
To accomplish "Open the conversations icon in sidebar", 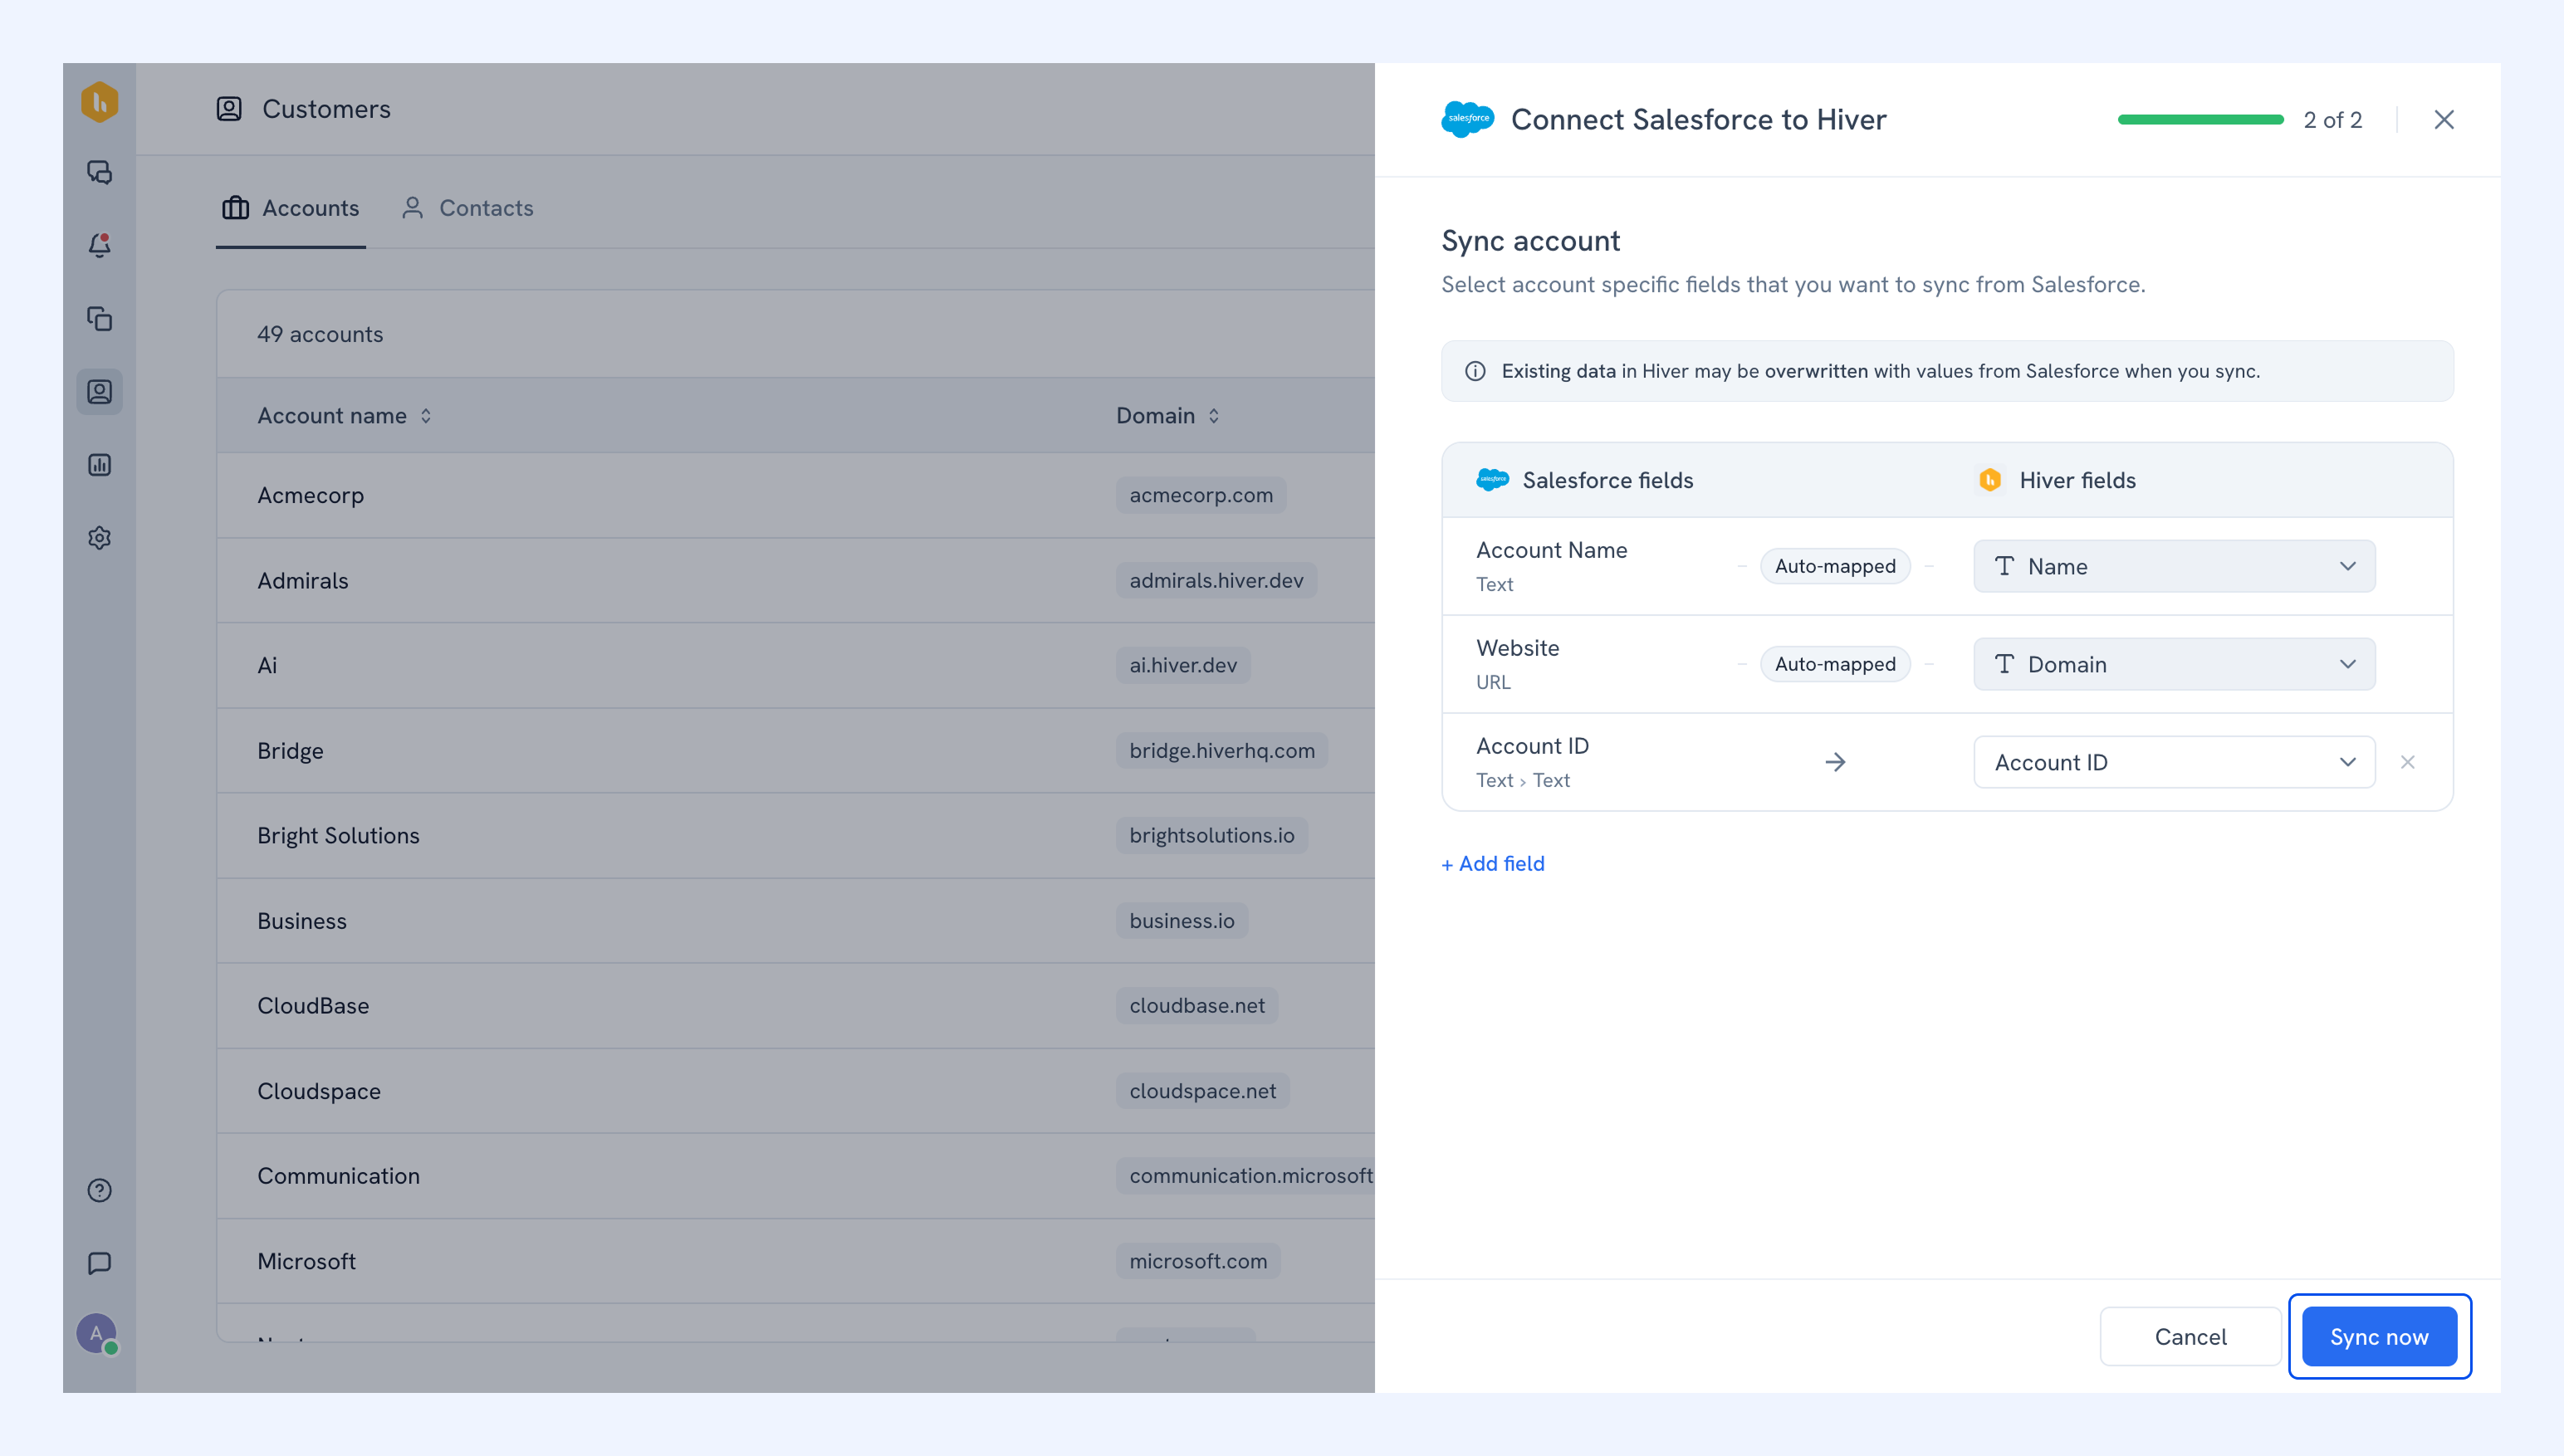I will [x=99, y=172].
